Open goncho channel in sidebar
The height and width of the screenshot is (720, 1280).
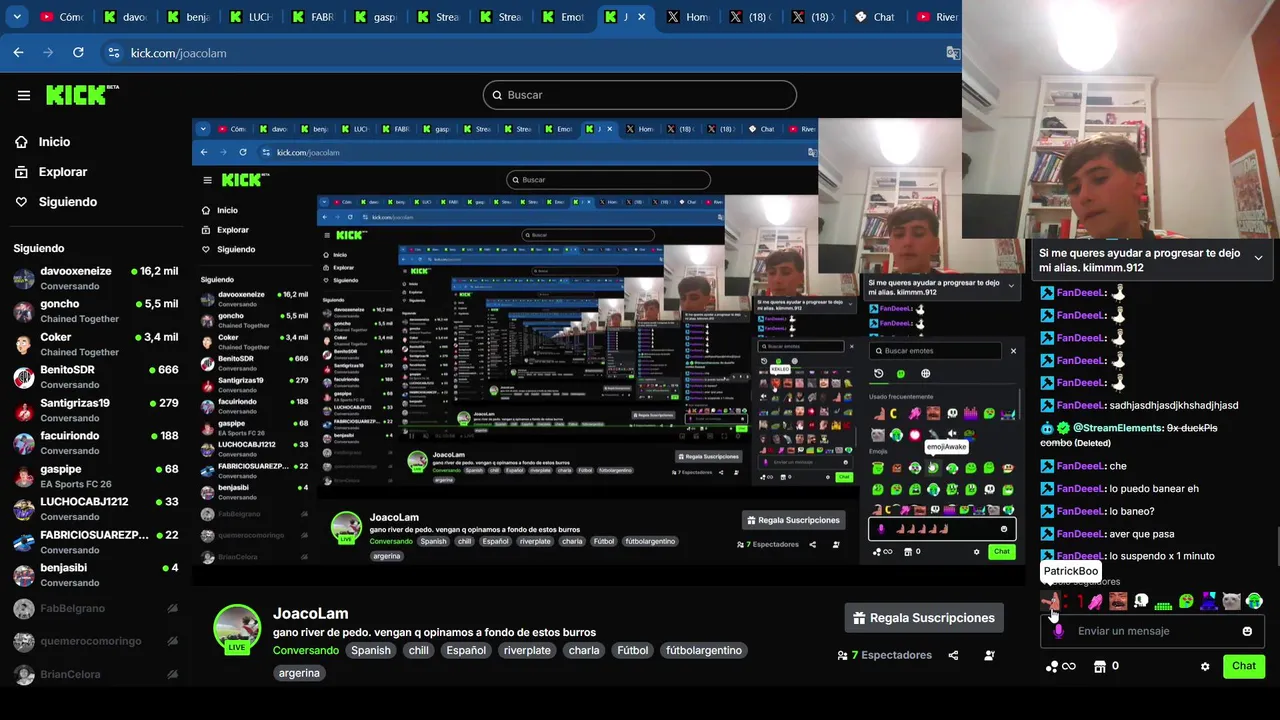(x=95, y=311)
